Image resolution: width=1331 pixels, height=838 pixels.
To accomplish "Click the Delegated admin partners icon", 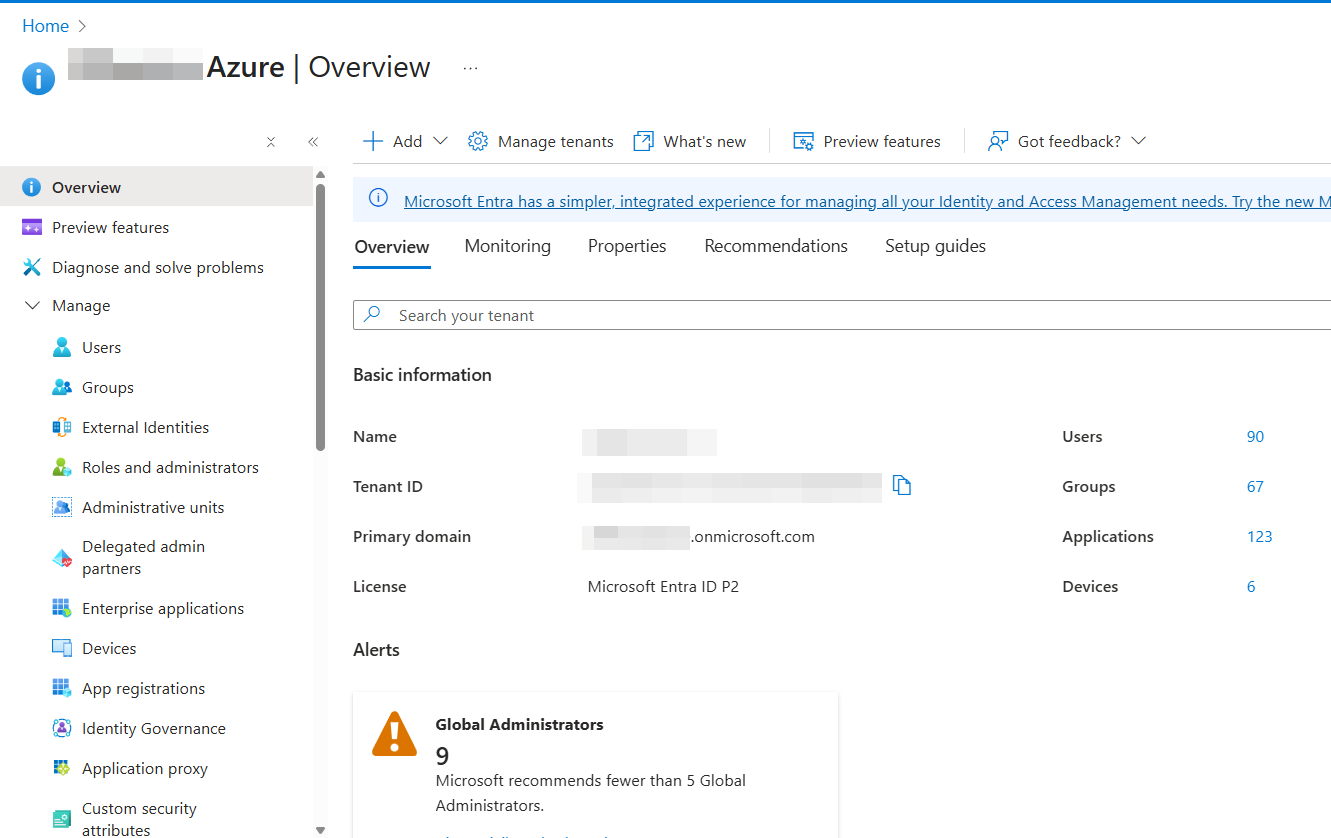I will click(x=62, y=558).
